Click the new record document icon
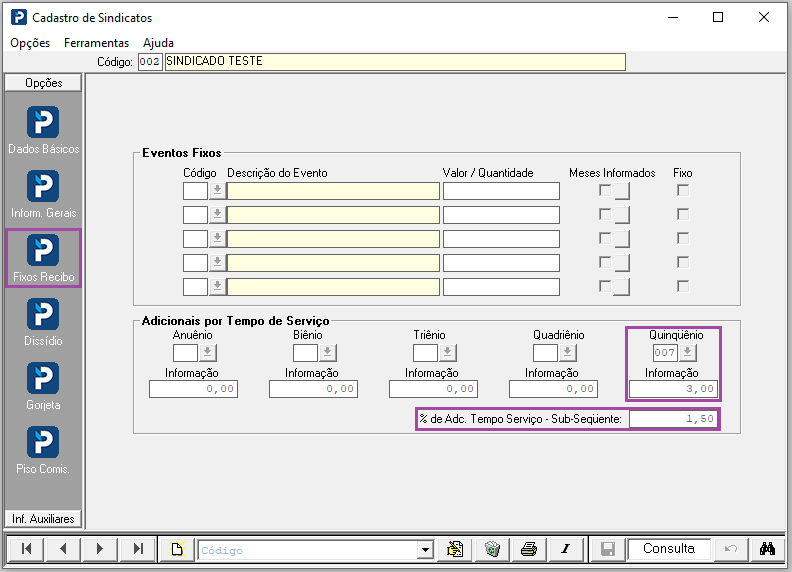792x572 pixels. [x=177, y=549]
